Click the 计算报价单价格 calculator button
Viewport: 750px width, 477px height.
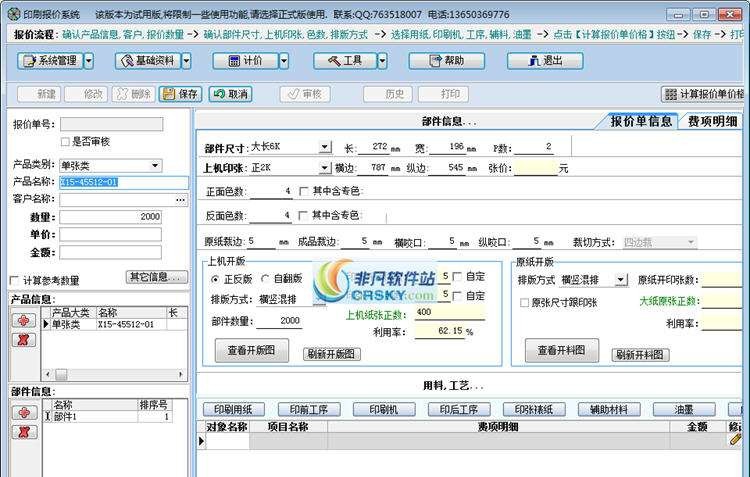pos(704,94)
